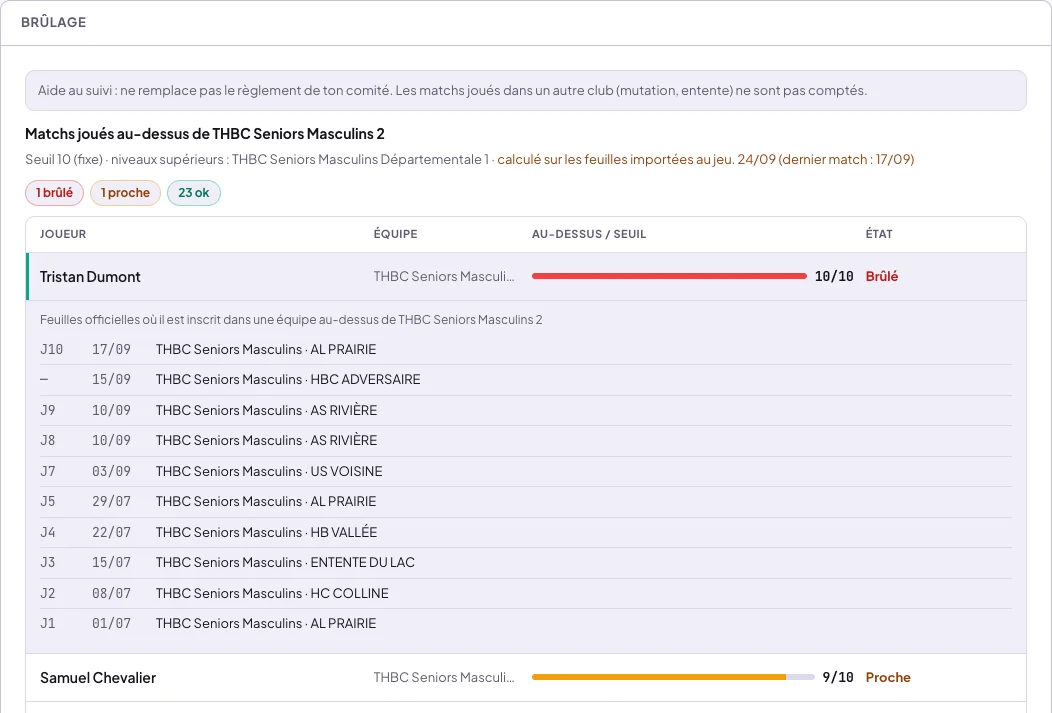Click the team name in Samuel Chevalier's row

[x=444, y=677]
